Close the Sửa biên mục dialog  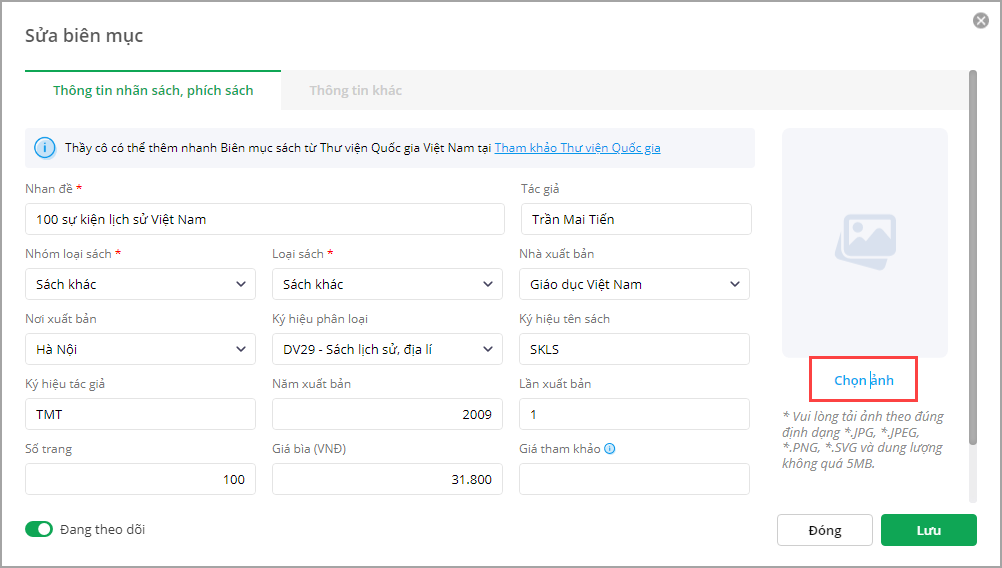point(981,21)
